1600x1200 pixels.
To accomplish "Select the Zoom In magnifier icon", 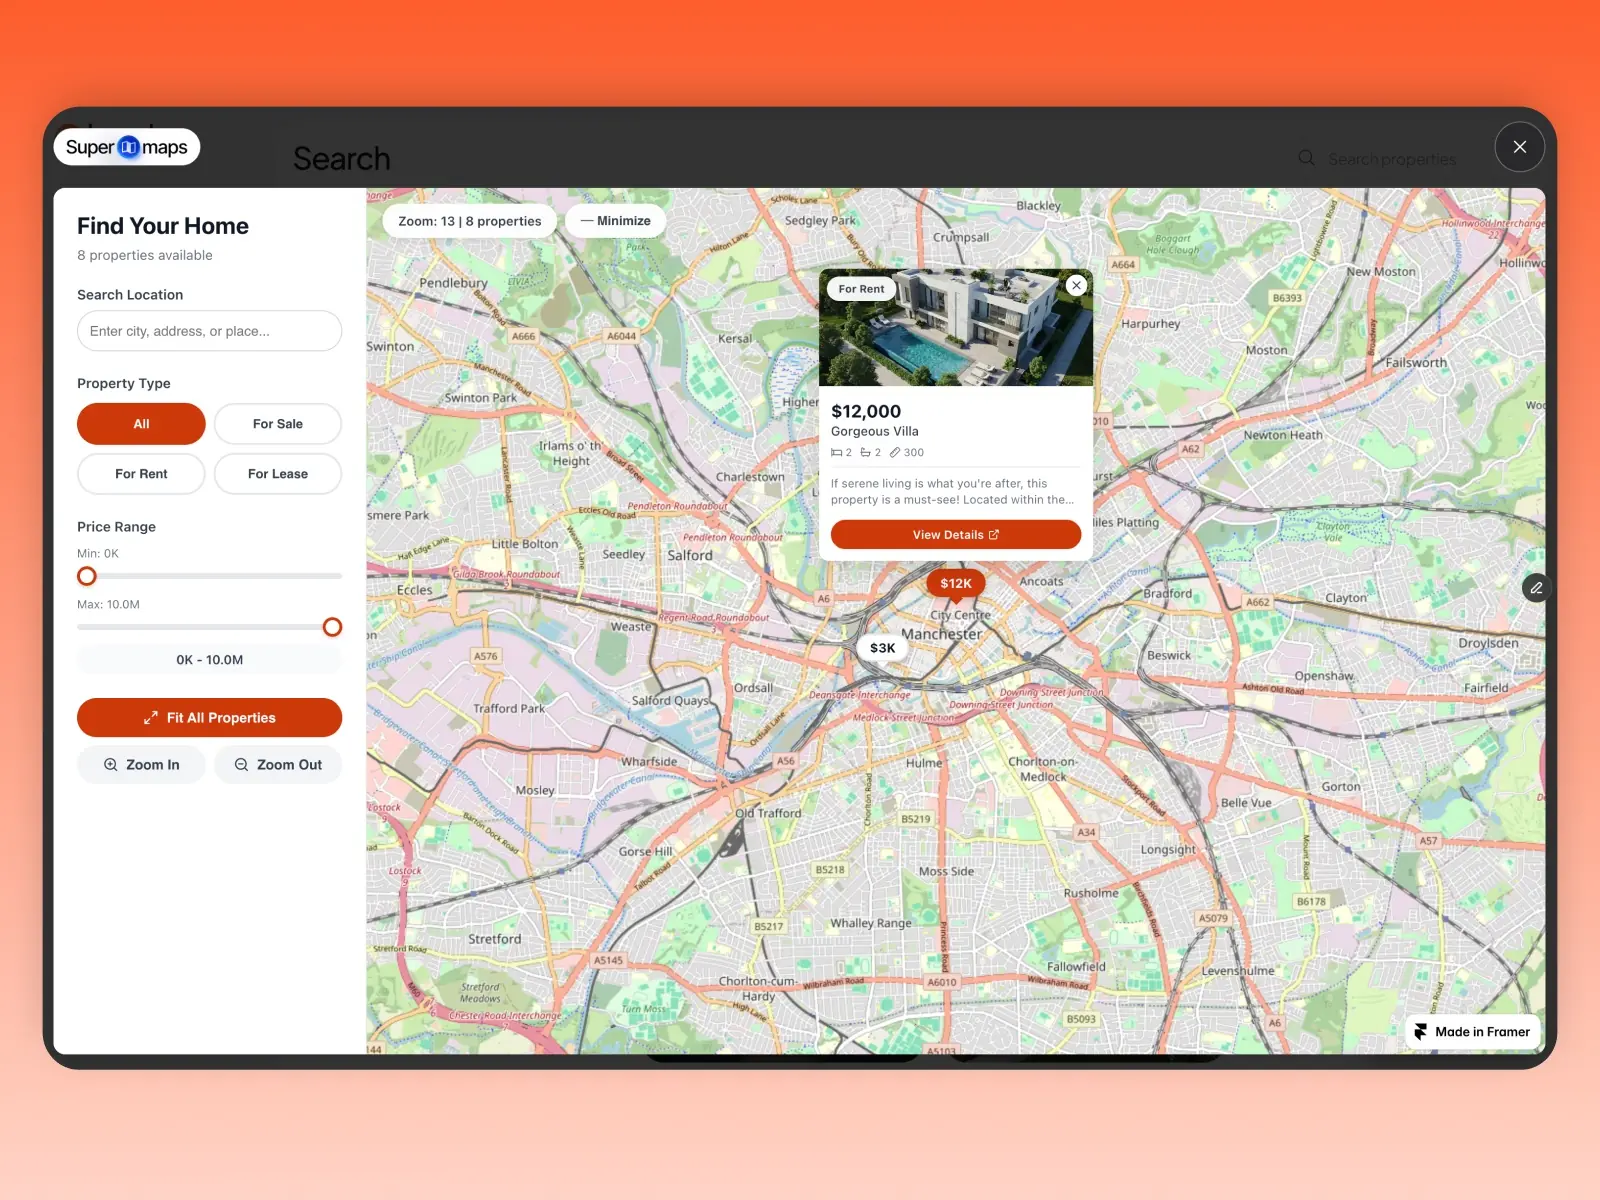I will coord(110,764).
